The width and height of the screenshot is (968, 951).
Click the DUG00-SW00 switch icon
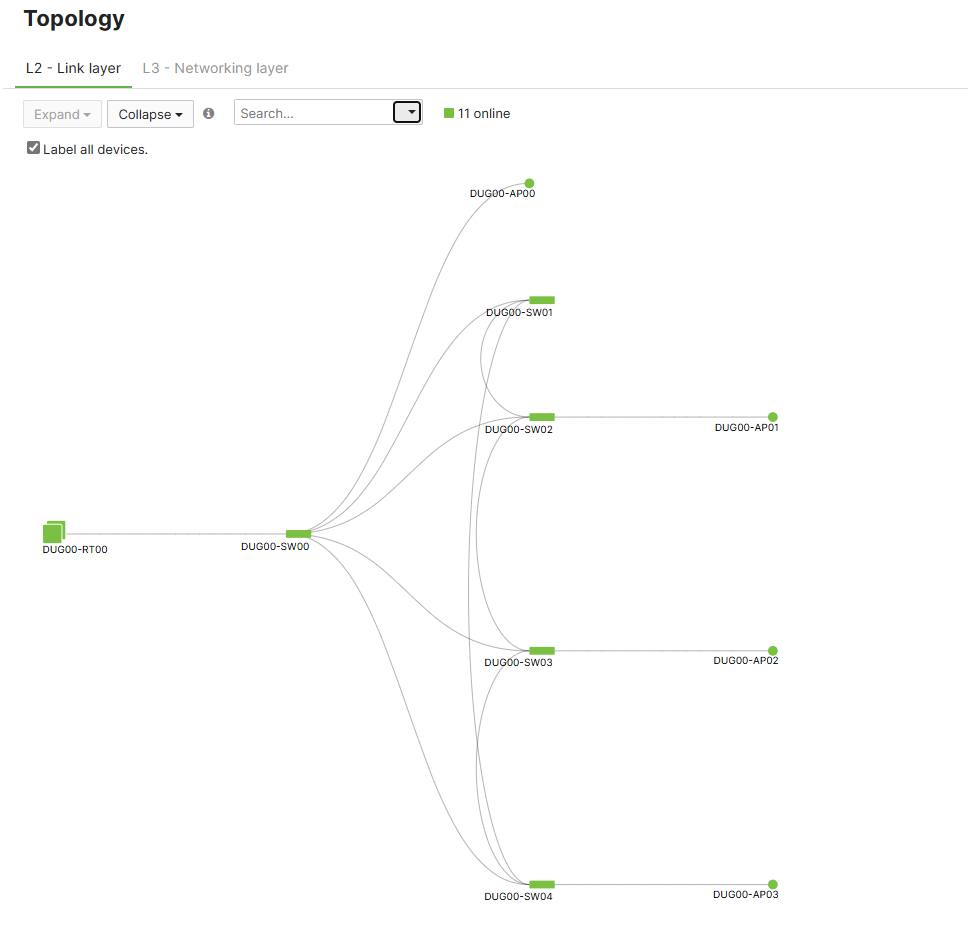tap(298, 534)
